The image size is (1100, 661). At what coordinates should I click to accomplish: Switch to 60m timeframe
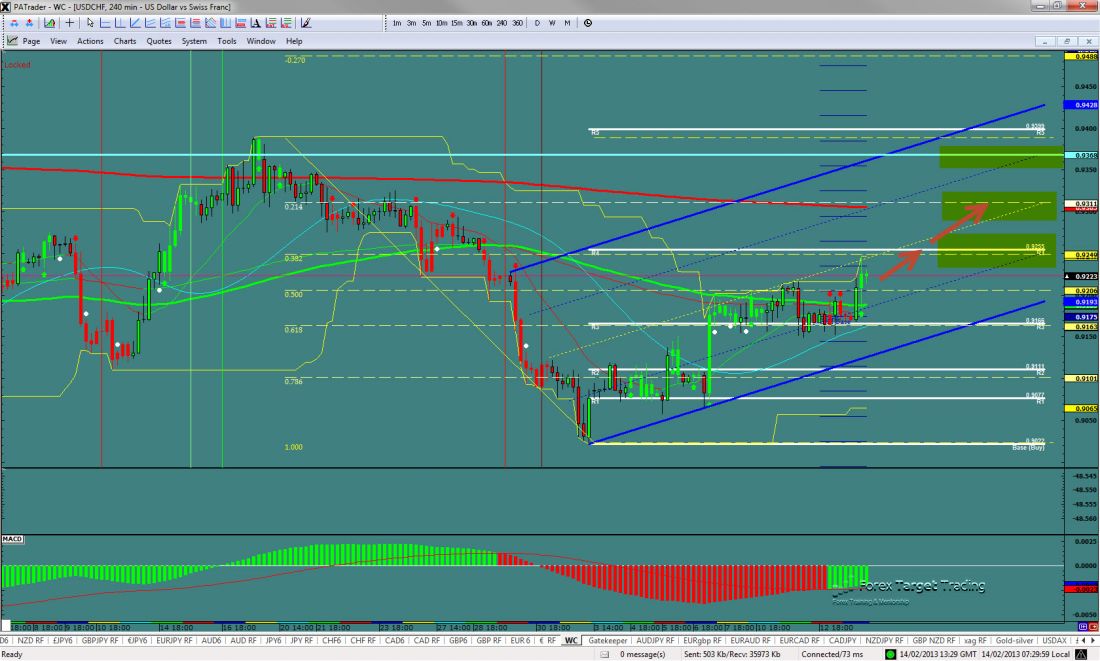(x=486, y=22)
